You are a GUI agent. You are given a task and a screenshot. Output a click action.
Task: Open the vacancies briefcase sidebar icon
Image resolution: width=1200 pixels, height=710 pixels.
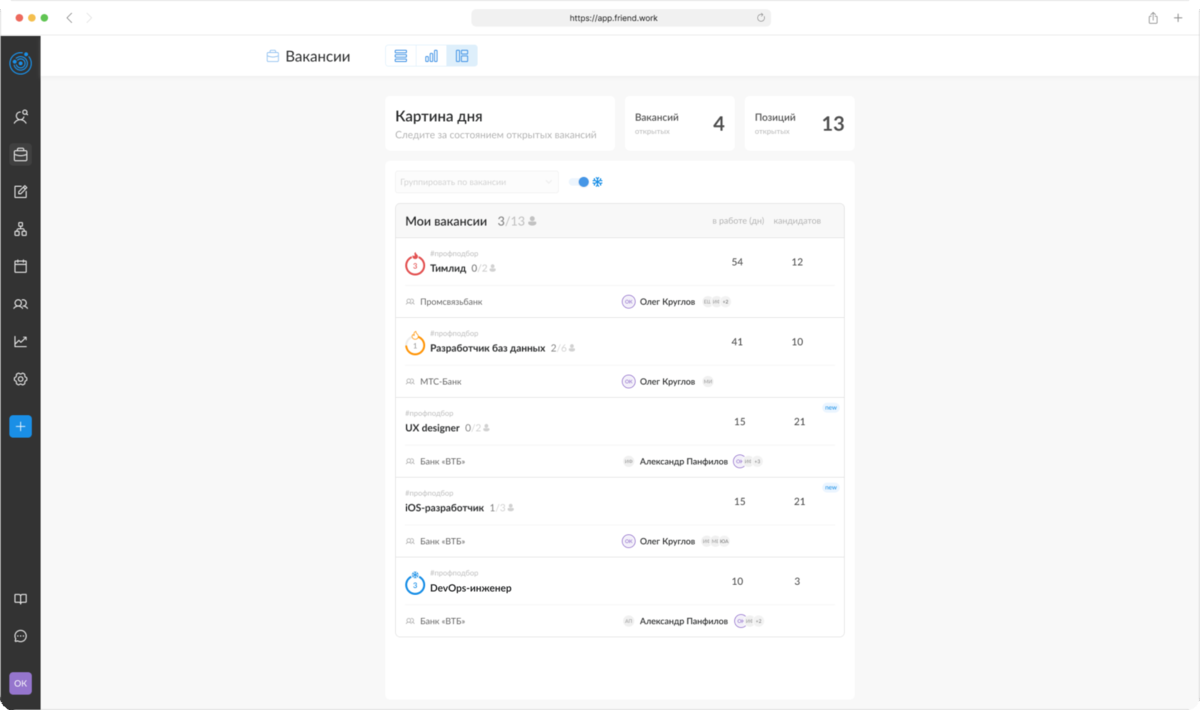(20, 155)
